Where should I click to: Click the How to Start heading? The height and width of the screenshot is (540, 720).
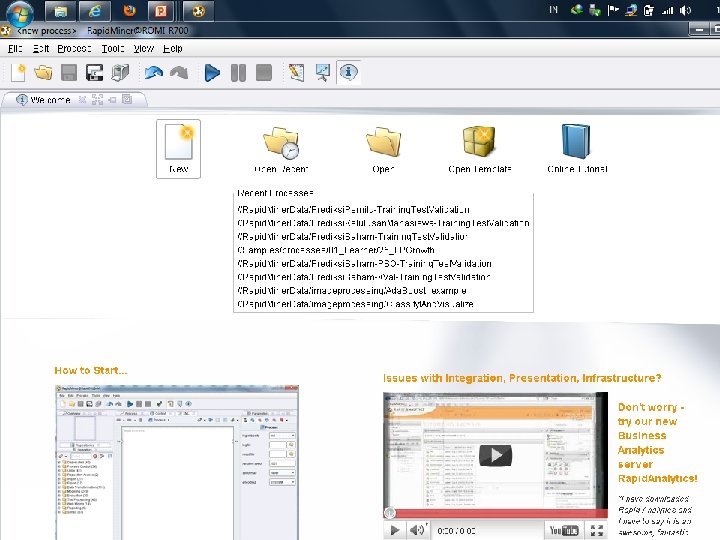pyautogui.click(x=90, y=371)
